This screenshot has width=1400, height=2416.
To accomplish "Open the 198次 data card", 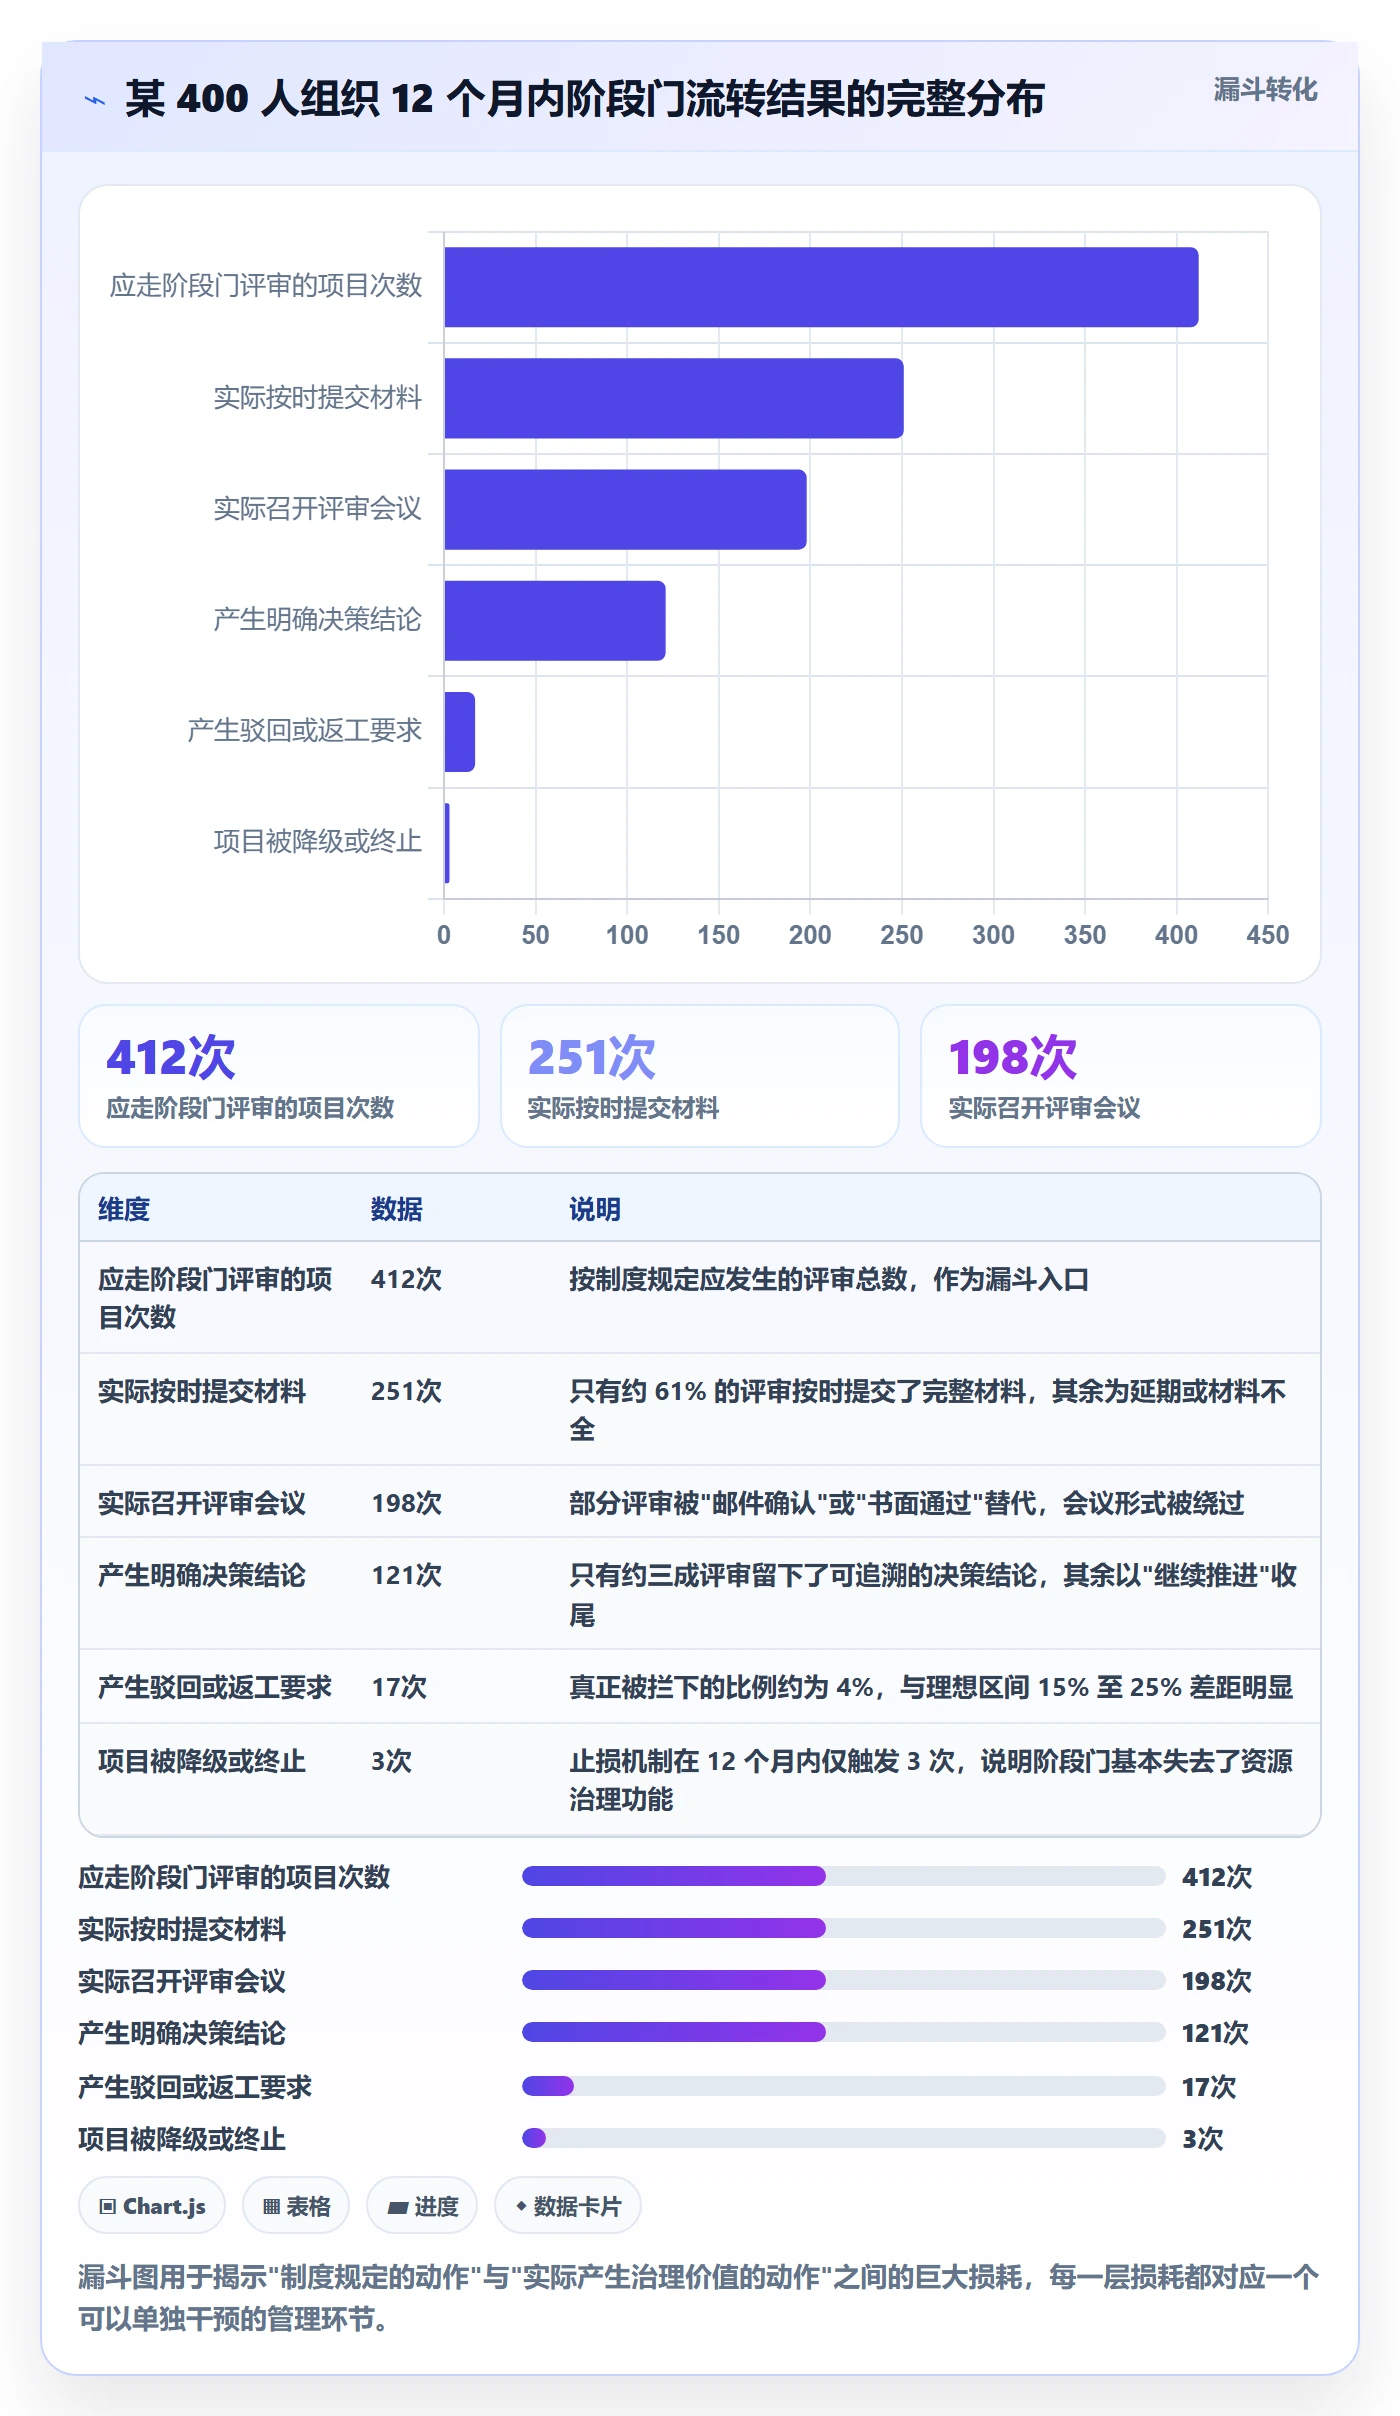I will 1121,1076.
